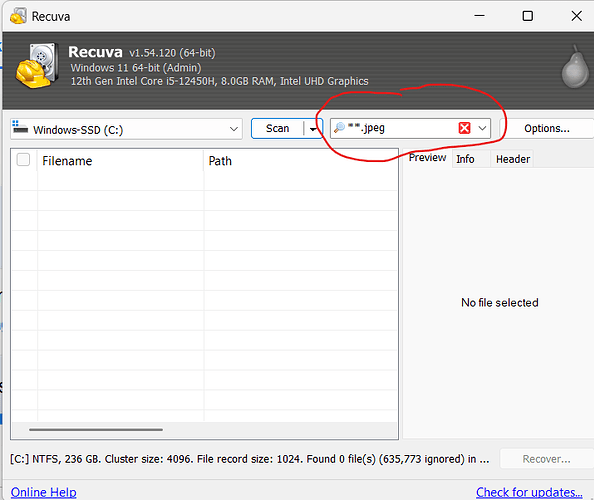
Task: Click the magnifier icon in filter box
Action: pos(339,128)
